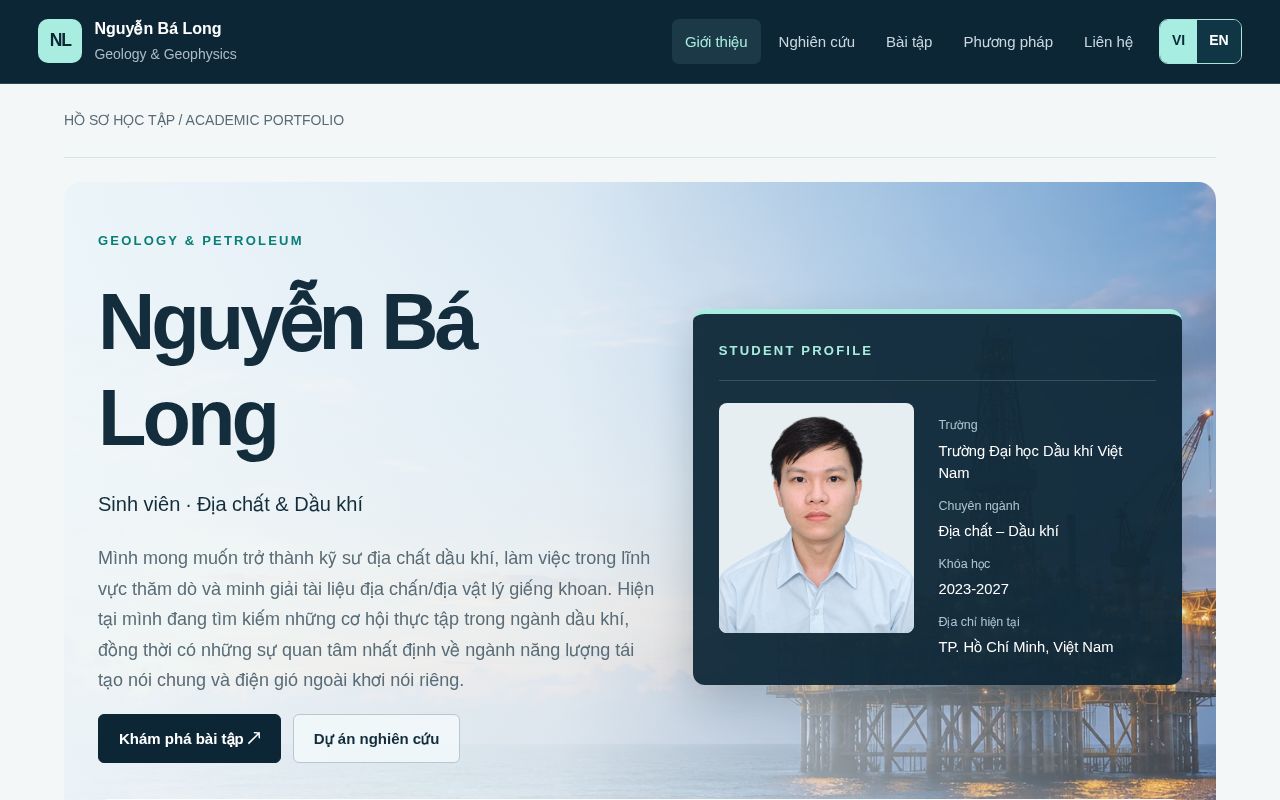This screenshot has height=800, width=1280.
Task: Click the Sinh viên · Địa chất & Dầu khí subtitle
Action: pos(230,504)
